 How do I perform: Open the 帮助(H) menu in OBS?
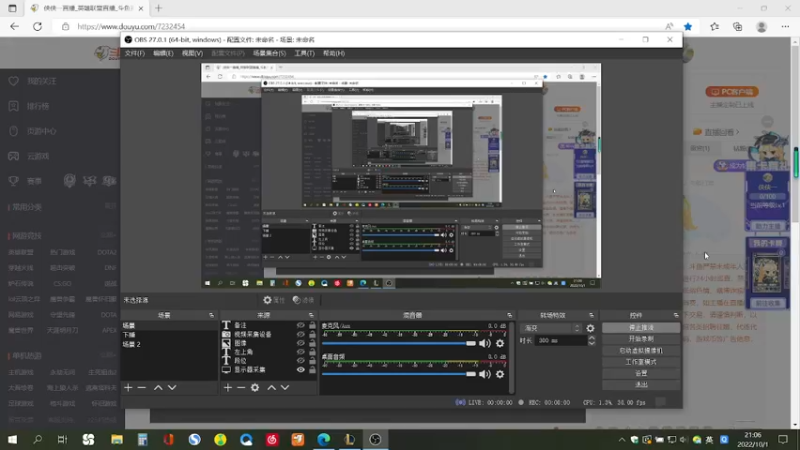pos(334,53)
